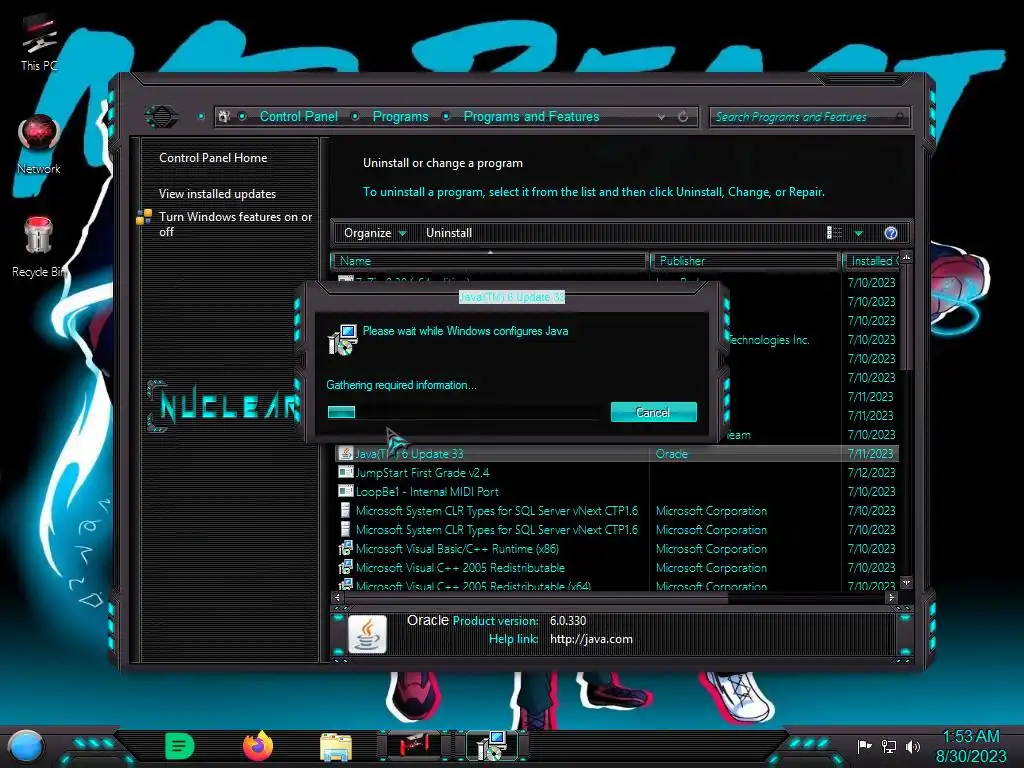
Task: Open the Network desktop icon
Action: (x=39, y=145)
